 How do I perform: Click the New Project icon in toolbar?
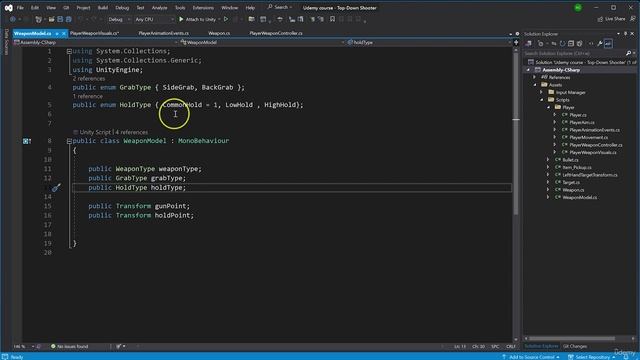[x=38, y=19]
